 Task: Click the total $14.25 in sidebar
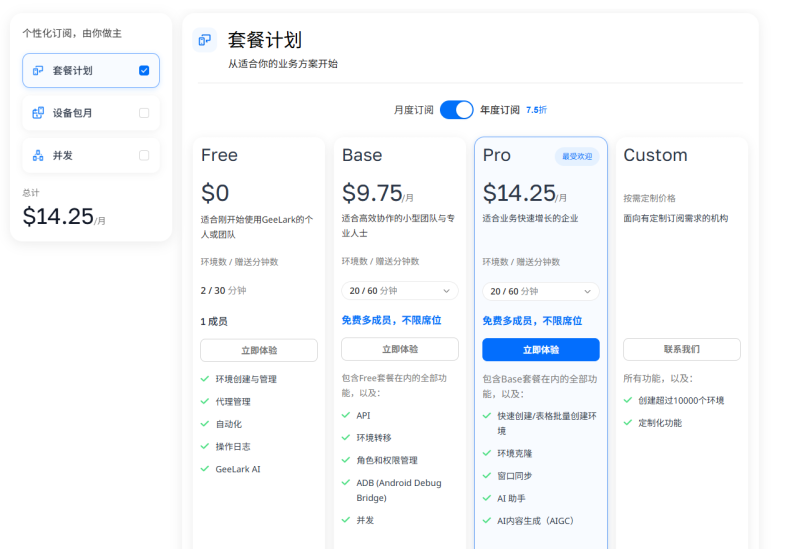point(58,216)
